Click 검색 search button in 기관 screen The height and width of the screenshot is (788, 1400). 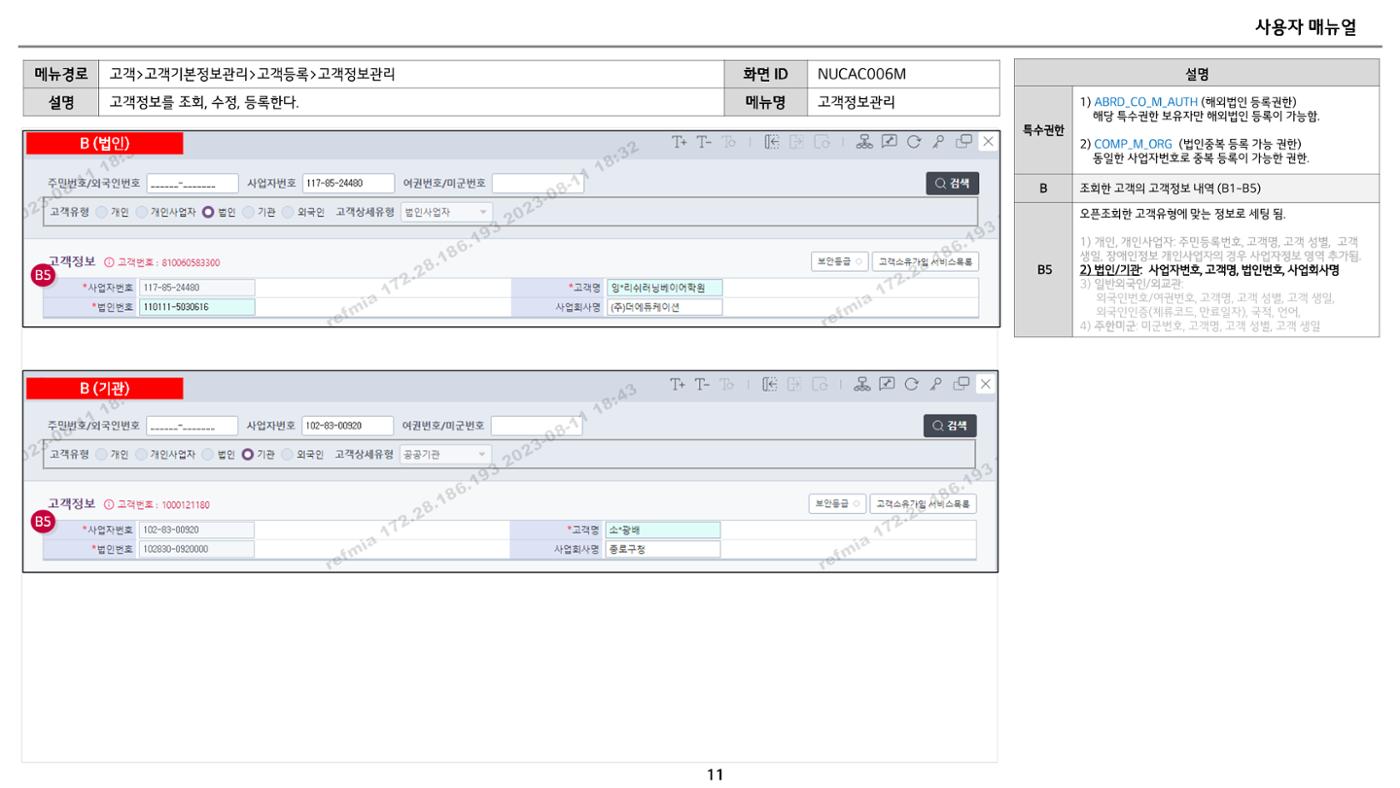pyautogui.click(x=950, y=425)
